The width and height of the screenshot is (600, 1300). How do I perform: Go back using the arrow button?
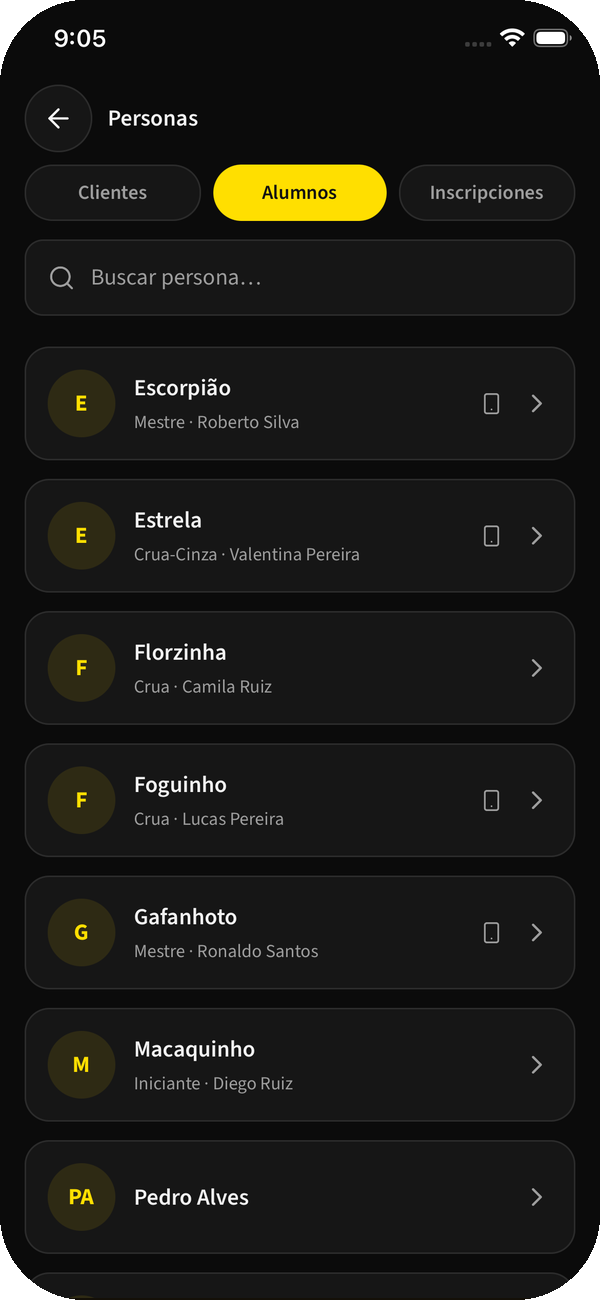point(58,118)
